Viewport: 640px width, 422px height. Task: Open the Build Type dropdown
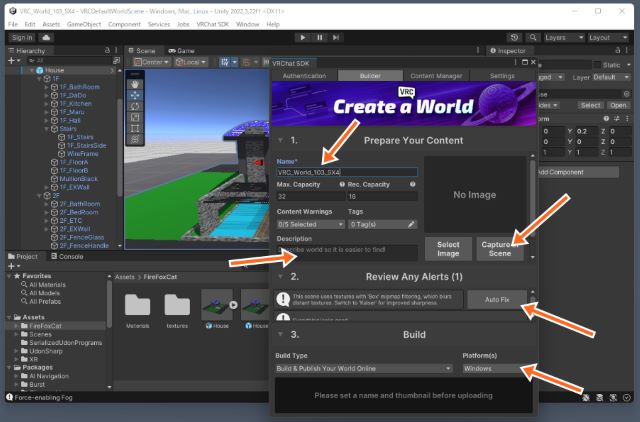(364, 369)
